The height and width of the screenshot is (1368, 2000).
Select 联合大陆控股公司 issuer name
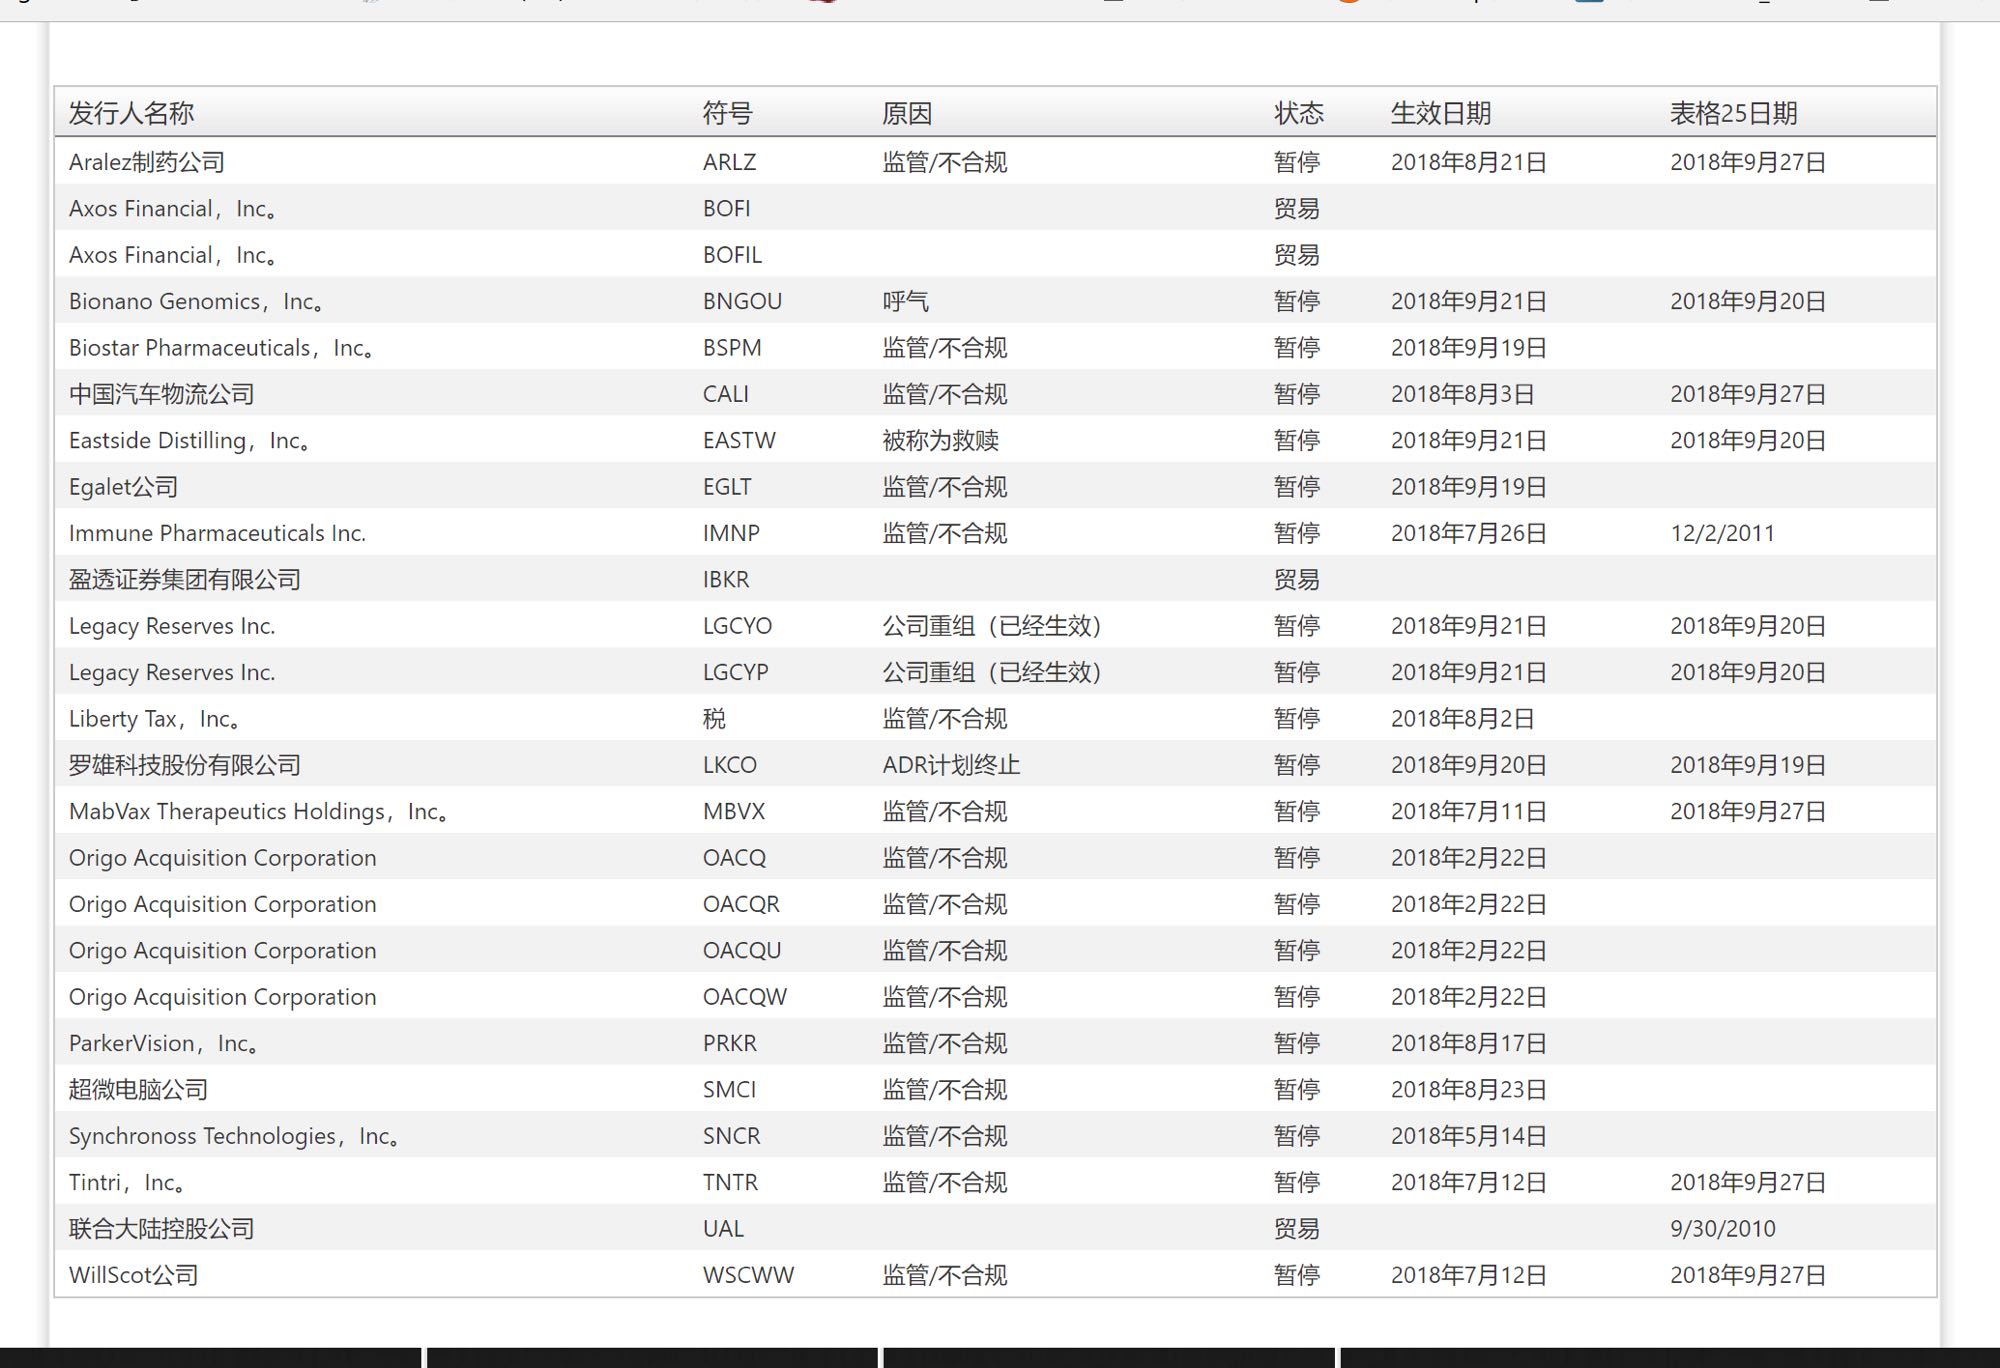tap(161, 1229)
